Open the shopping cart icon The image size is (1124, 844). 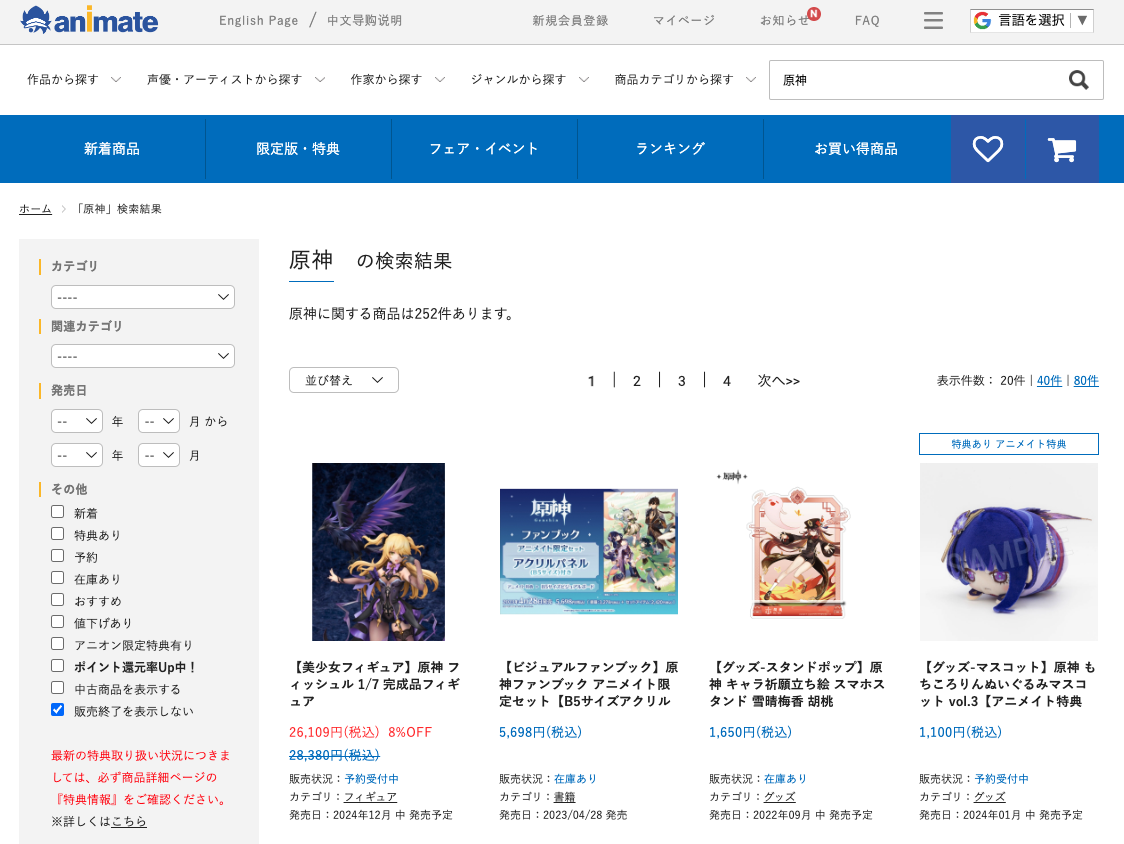tap(1063, 148)
